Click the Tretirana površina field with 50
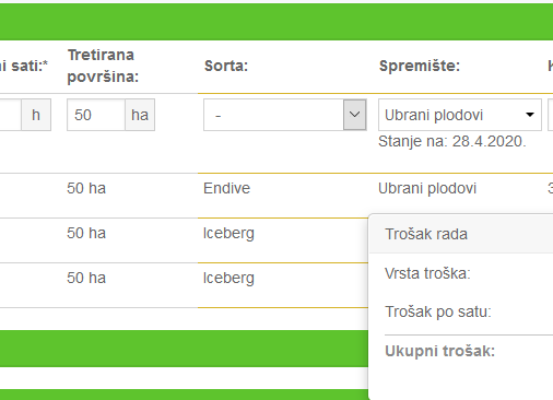The height and width of the screenshot is (400, 553). click(x=96, y=115)
